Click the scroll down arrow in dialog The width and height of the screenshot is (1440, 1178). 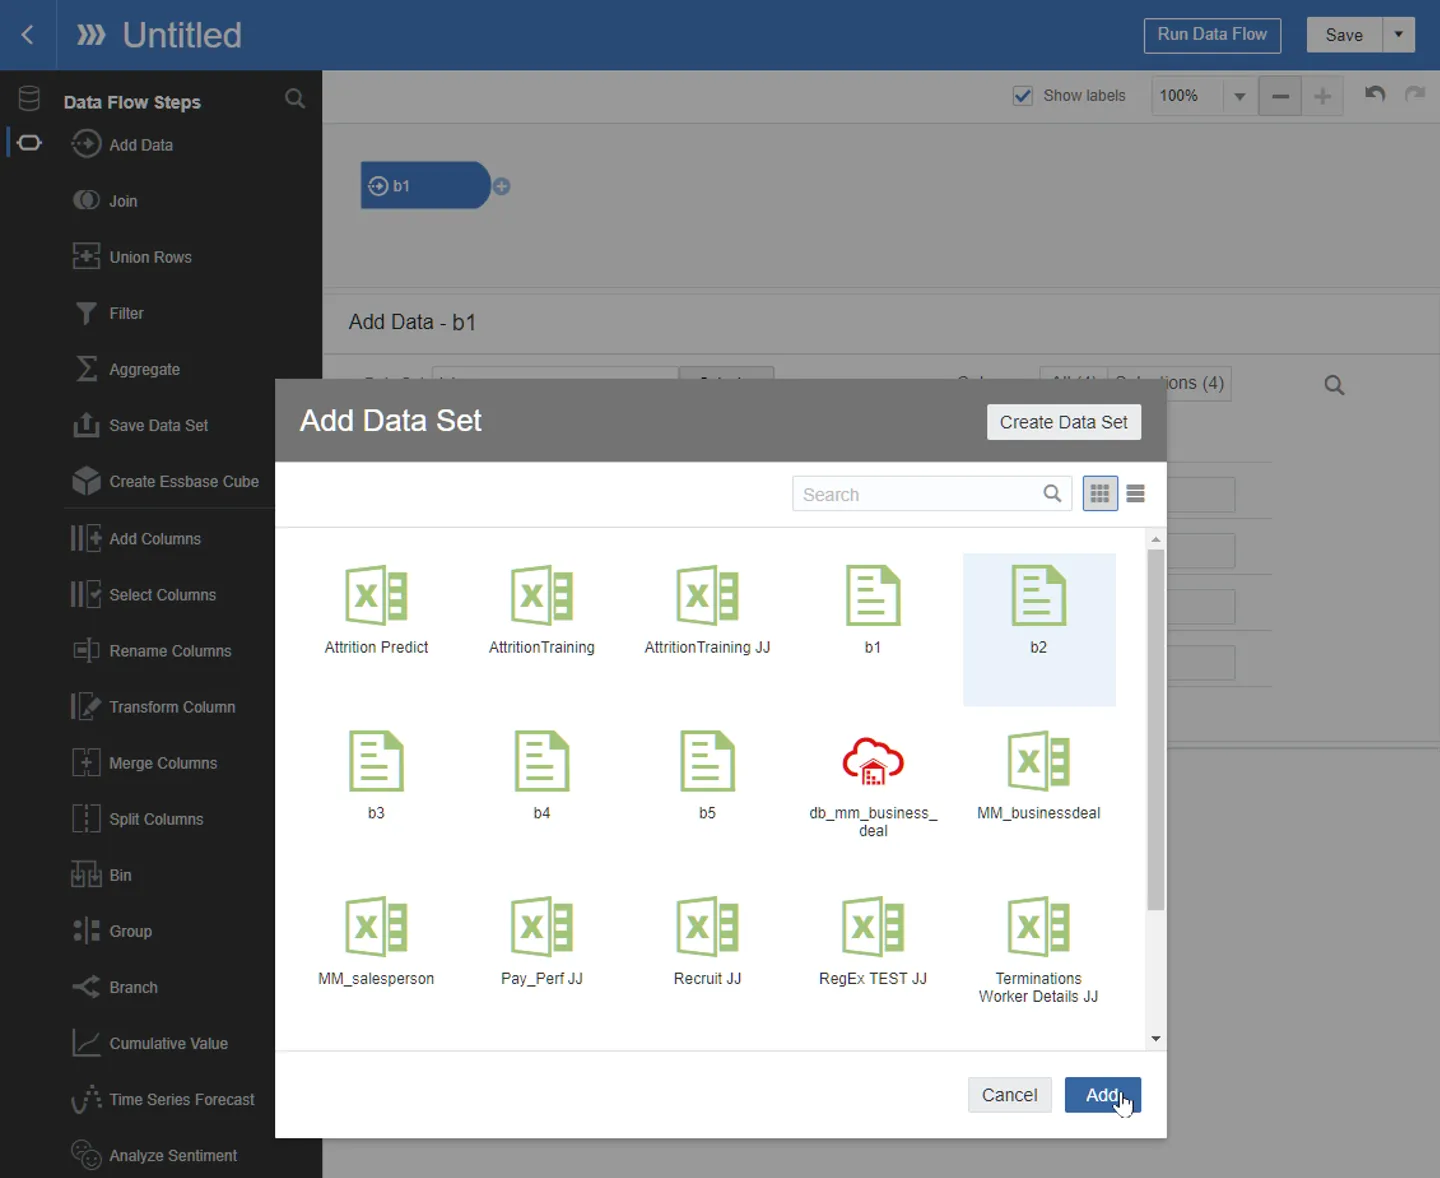[1156, 1039]
